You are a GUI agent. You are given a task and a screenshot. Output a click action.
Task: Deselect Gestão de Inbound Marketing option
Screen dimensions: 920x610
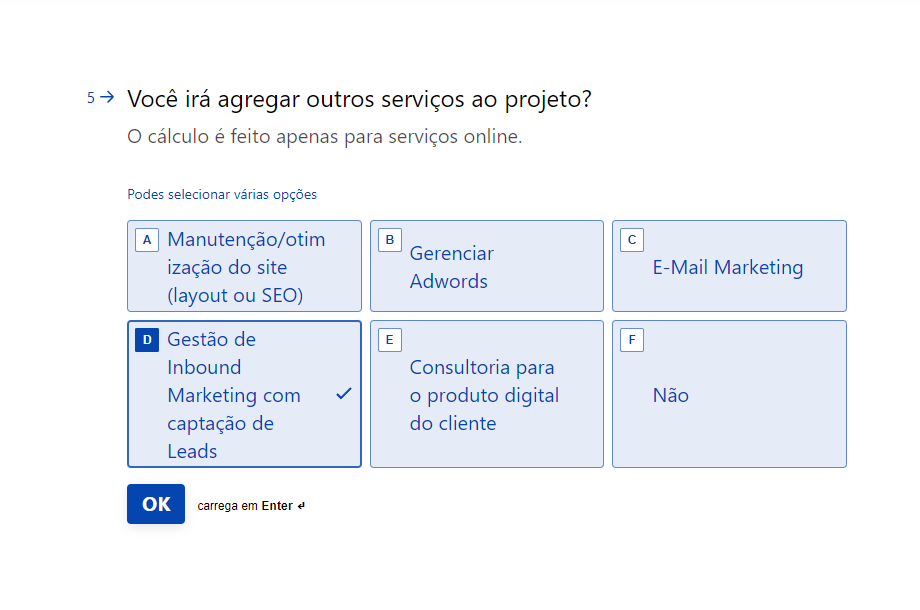tap(244, 394)
